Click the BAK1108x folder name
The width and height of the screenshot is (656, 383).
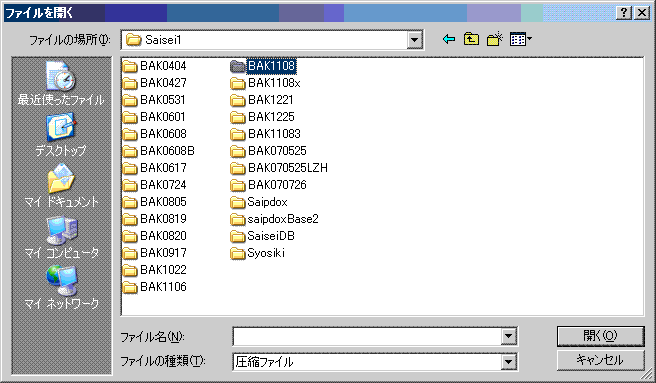click(x=274, y=83)
